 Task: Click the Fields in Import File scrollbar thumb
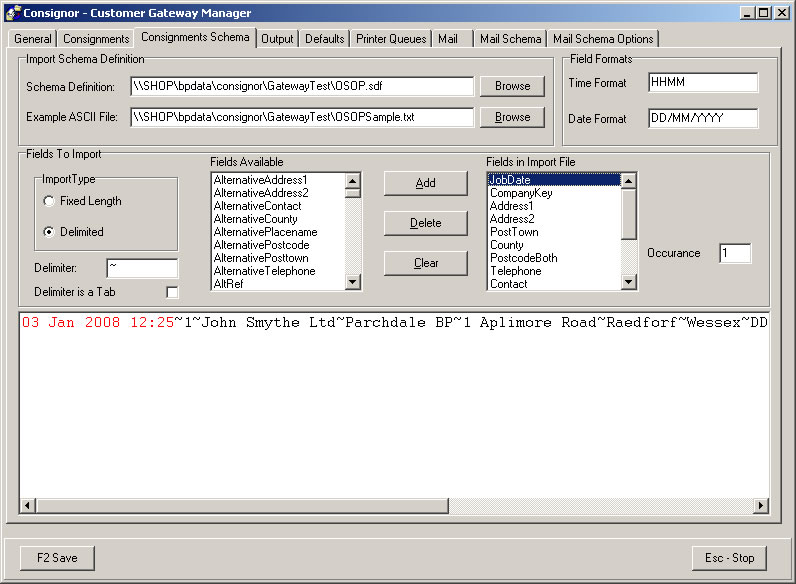(628, 214)
